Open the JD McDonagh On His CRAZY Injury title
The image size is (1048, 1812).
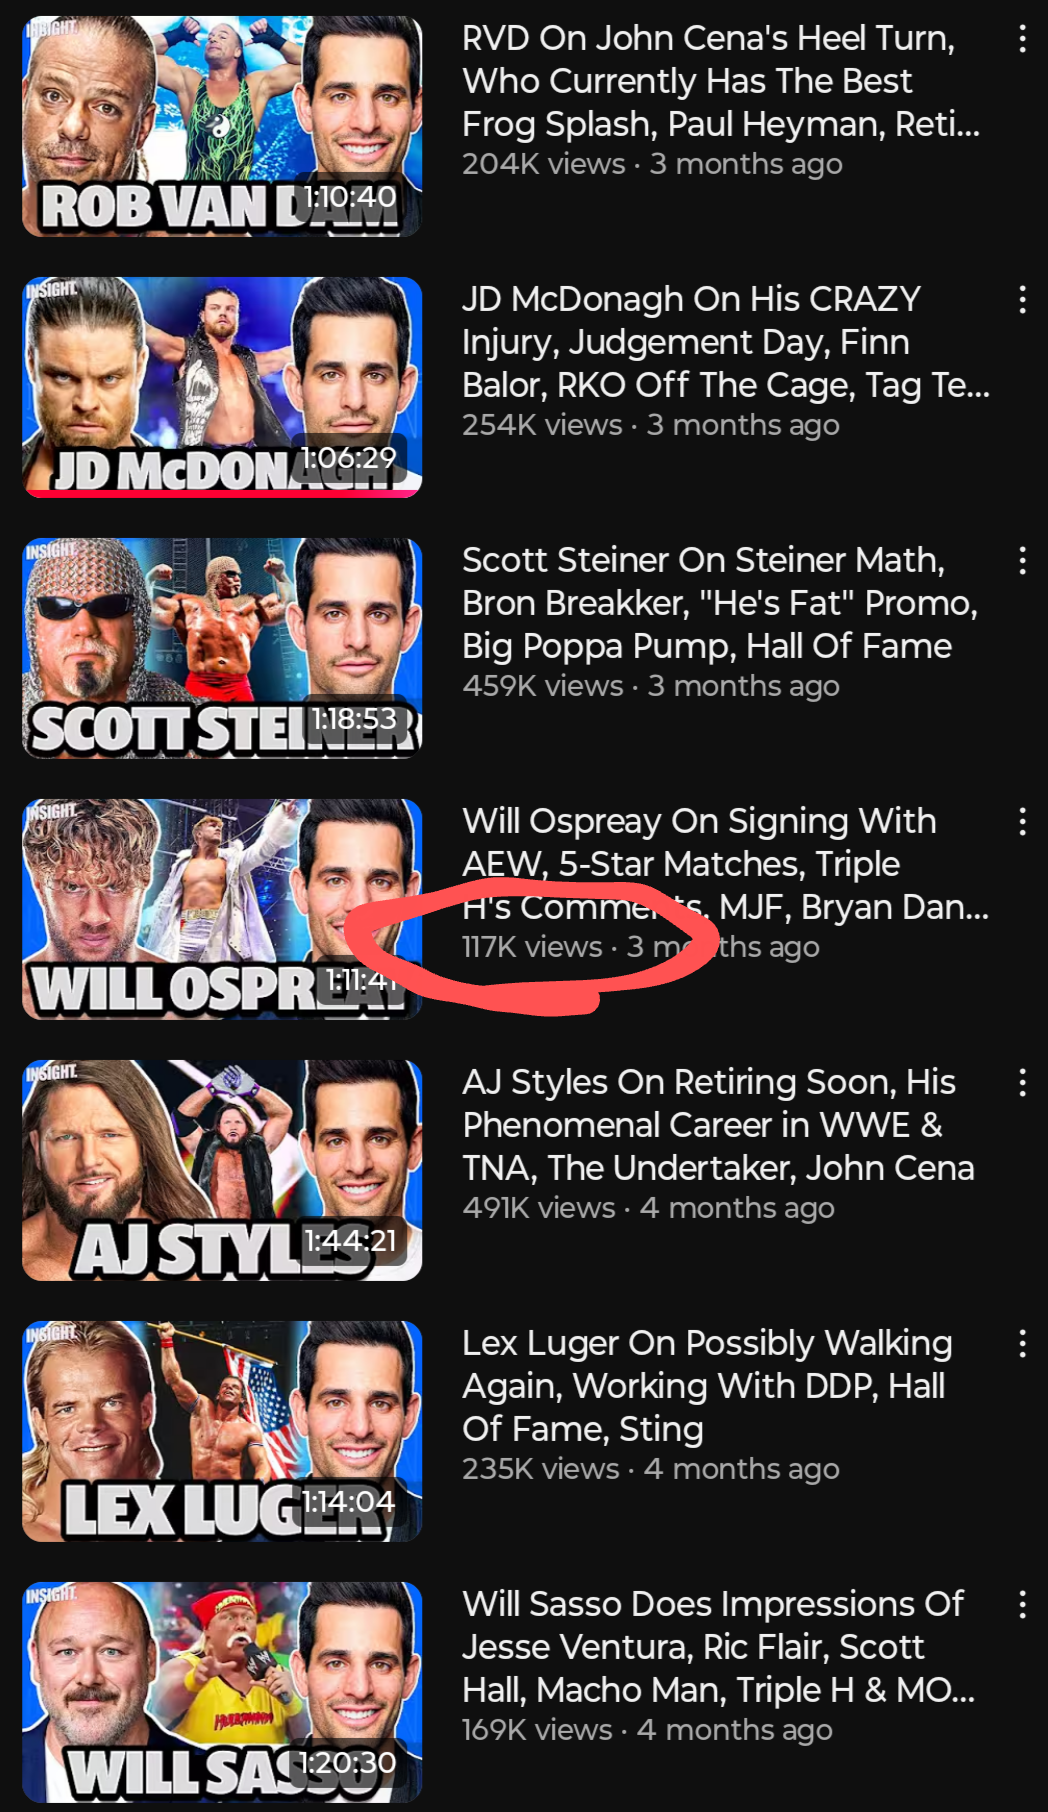726,342
